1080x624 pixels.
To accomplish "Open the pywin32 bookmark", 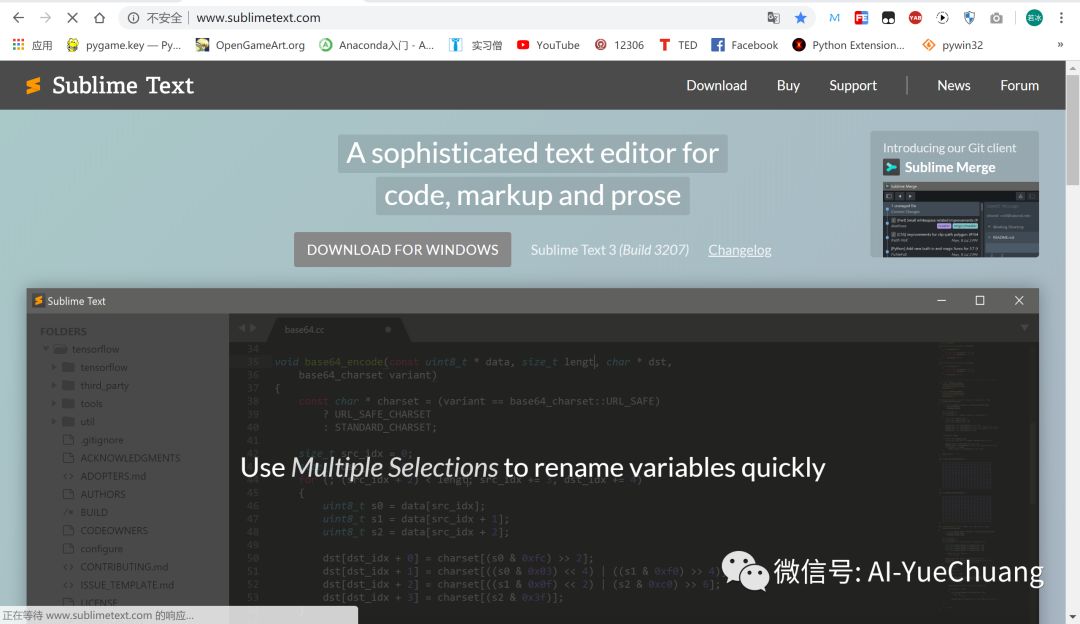I will click(x=953, y=45).
